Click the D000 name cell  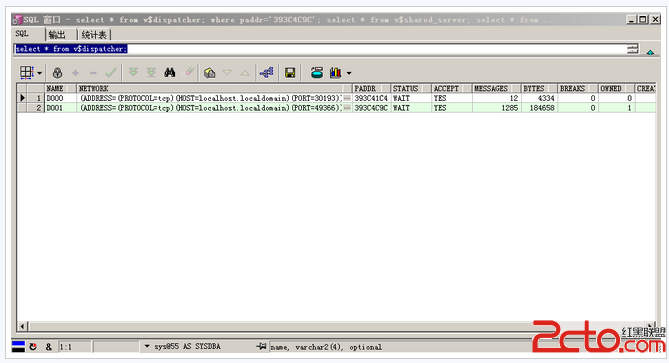click(x=61, y=98)
